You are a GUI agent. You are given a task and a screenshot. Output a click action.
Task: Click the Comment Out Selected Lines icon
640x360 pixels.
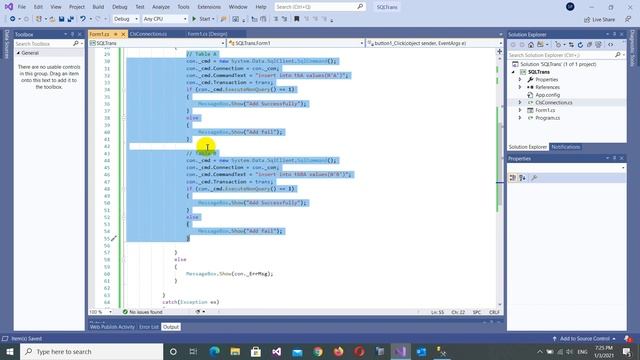pyautogui.click(x=276, y=19)
